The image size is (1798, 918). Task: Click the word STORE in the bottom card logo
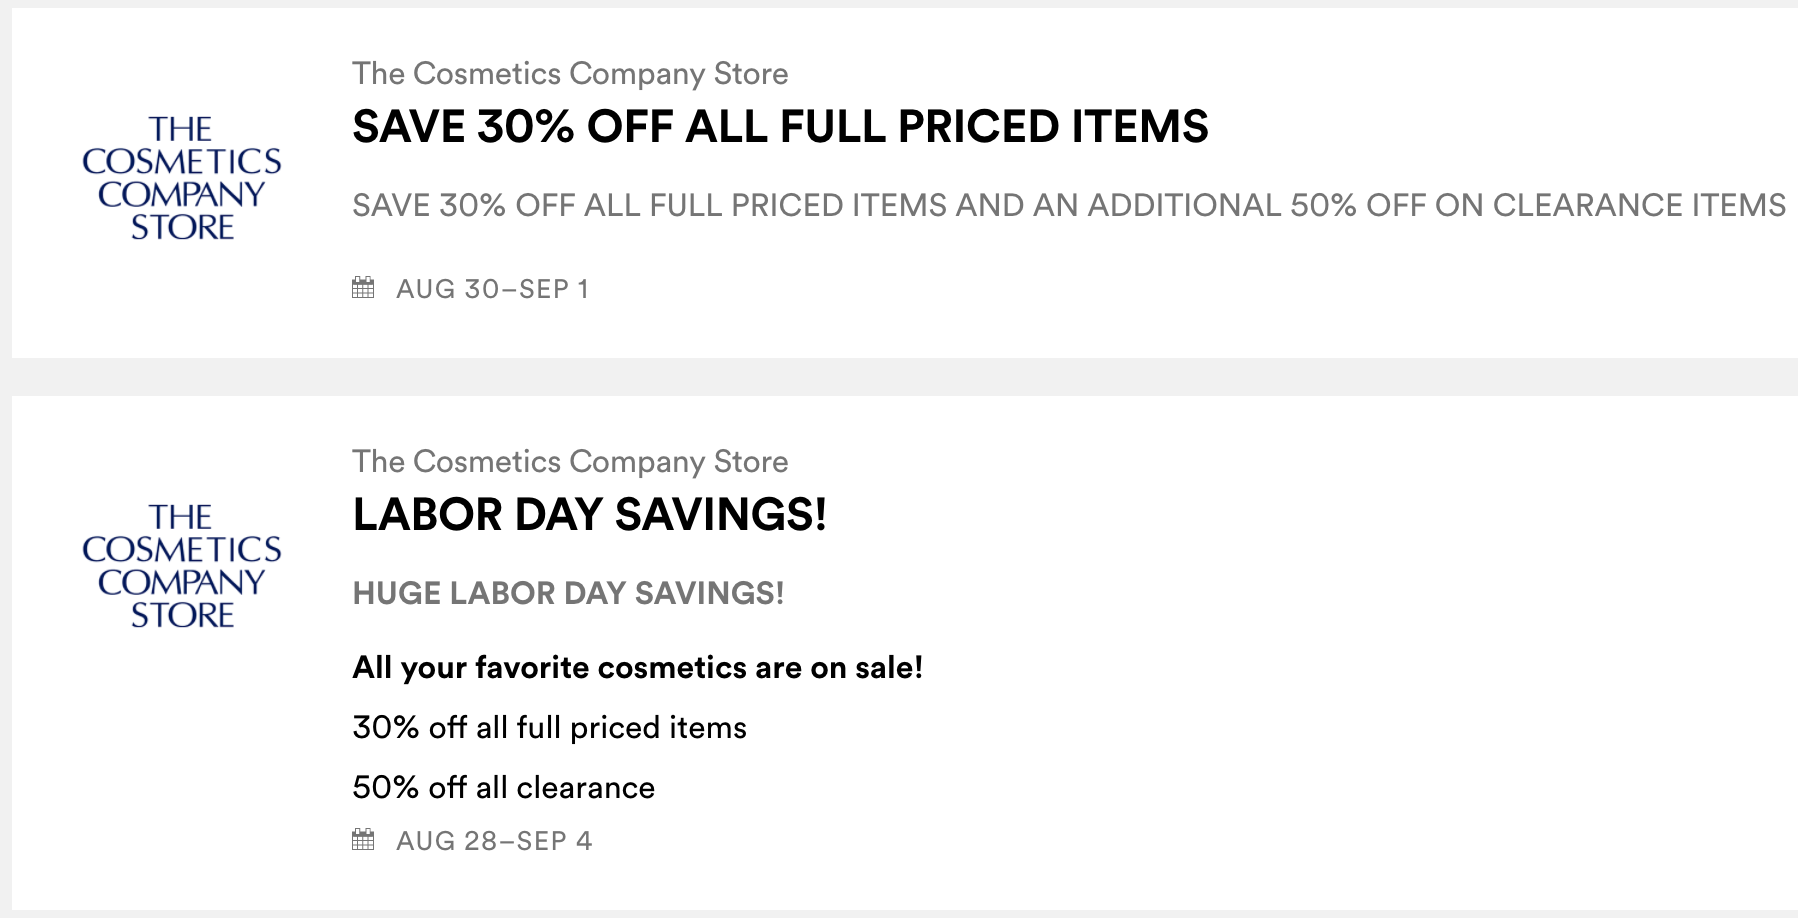[182, 615]
